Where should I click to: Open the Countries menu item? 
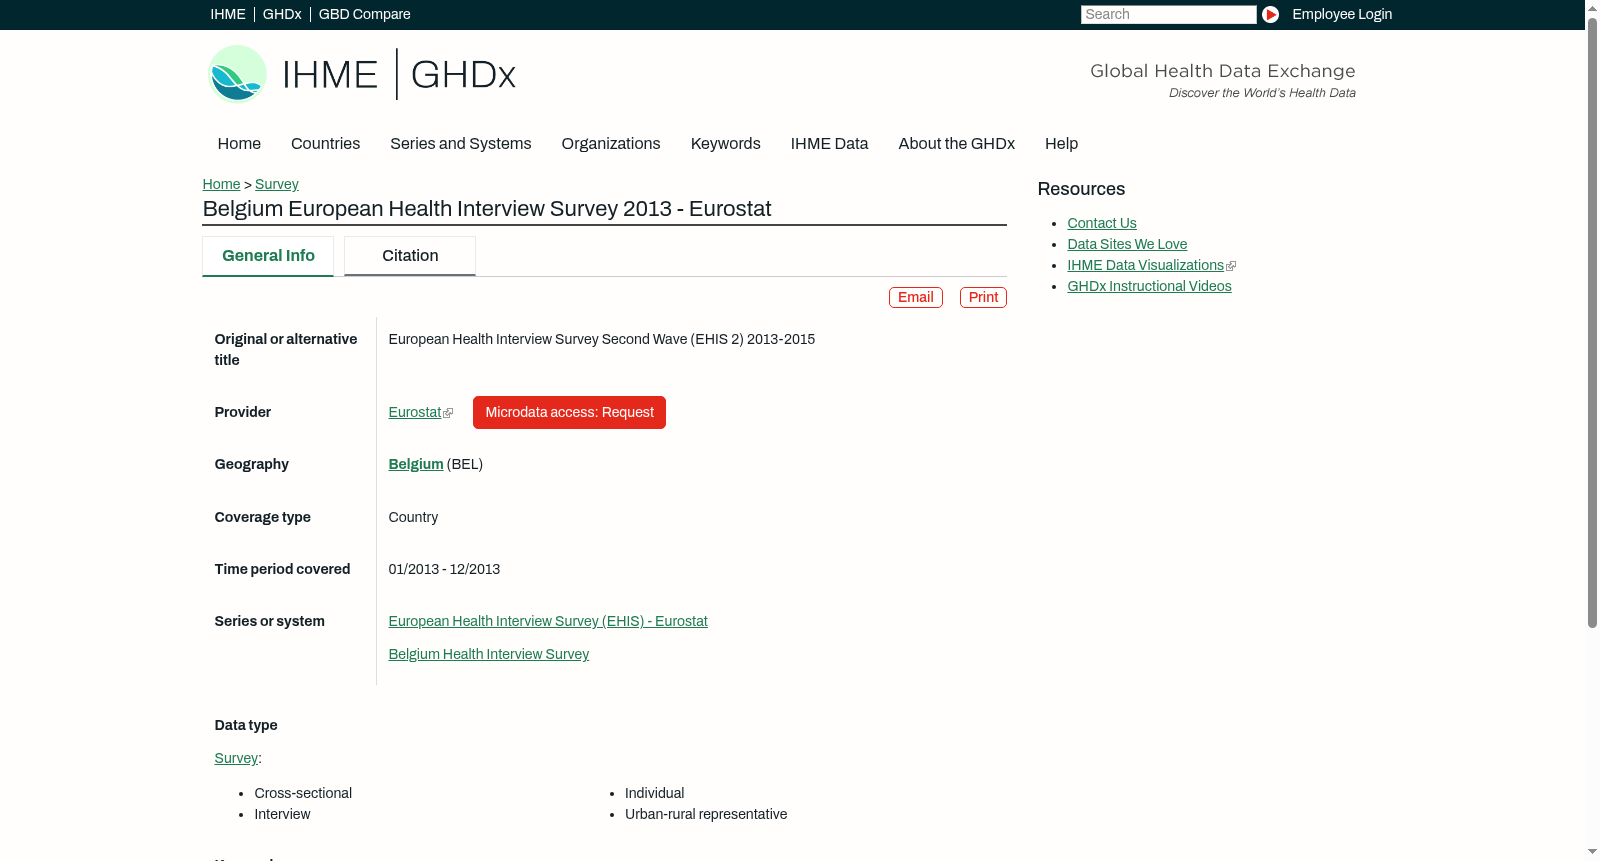click(x=325, y=143)
